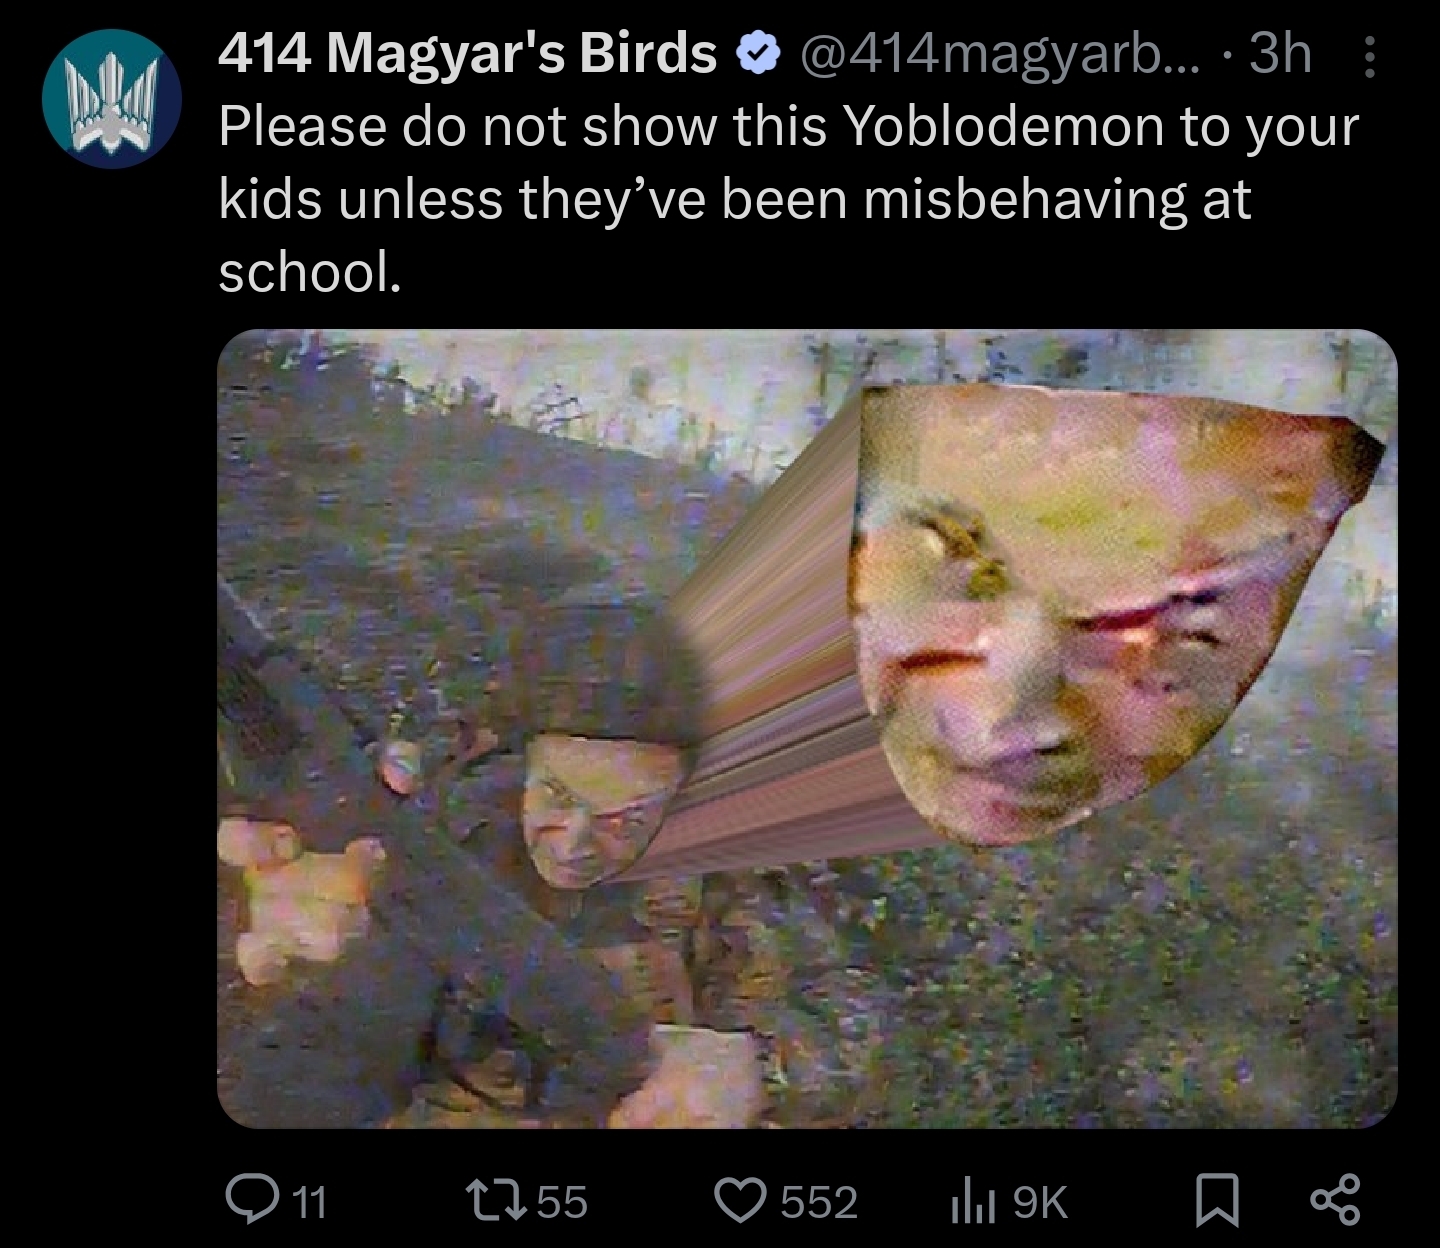Click the word school in tweet
The height and width of the screenshot is (1248, 1440).
point(310,271)
